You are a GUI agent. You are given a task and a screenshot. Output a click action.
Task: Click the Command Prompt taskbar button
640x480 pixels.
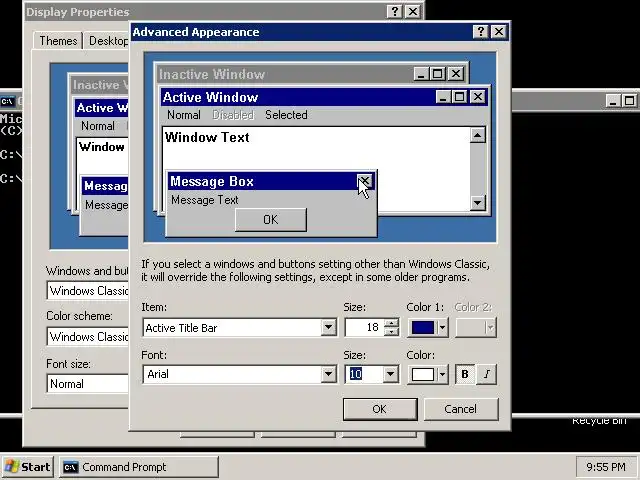coord(139,467)
